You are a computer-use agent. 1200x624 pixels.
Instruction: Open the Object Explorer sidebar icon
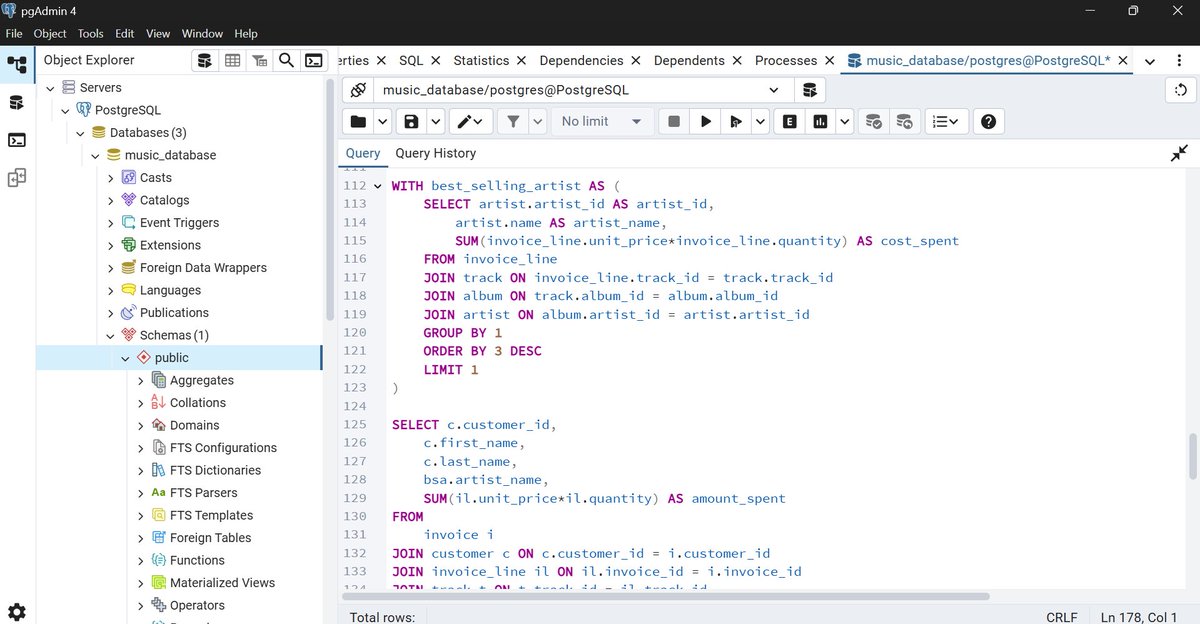point(17,65)
